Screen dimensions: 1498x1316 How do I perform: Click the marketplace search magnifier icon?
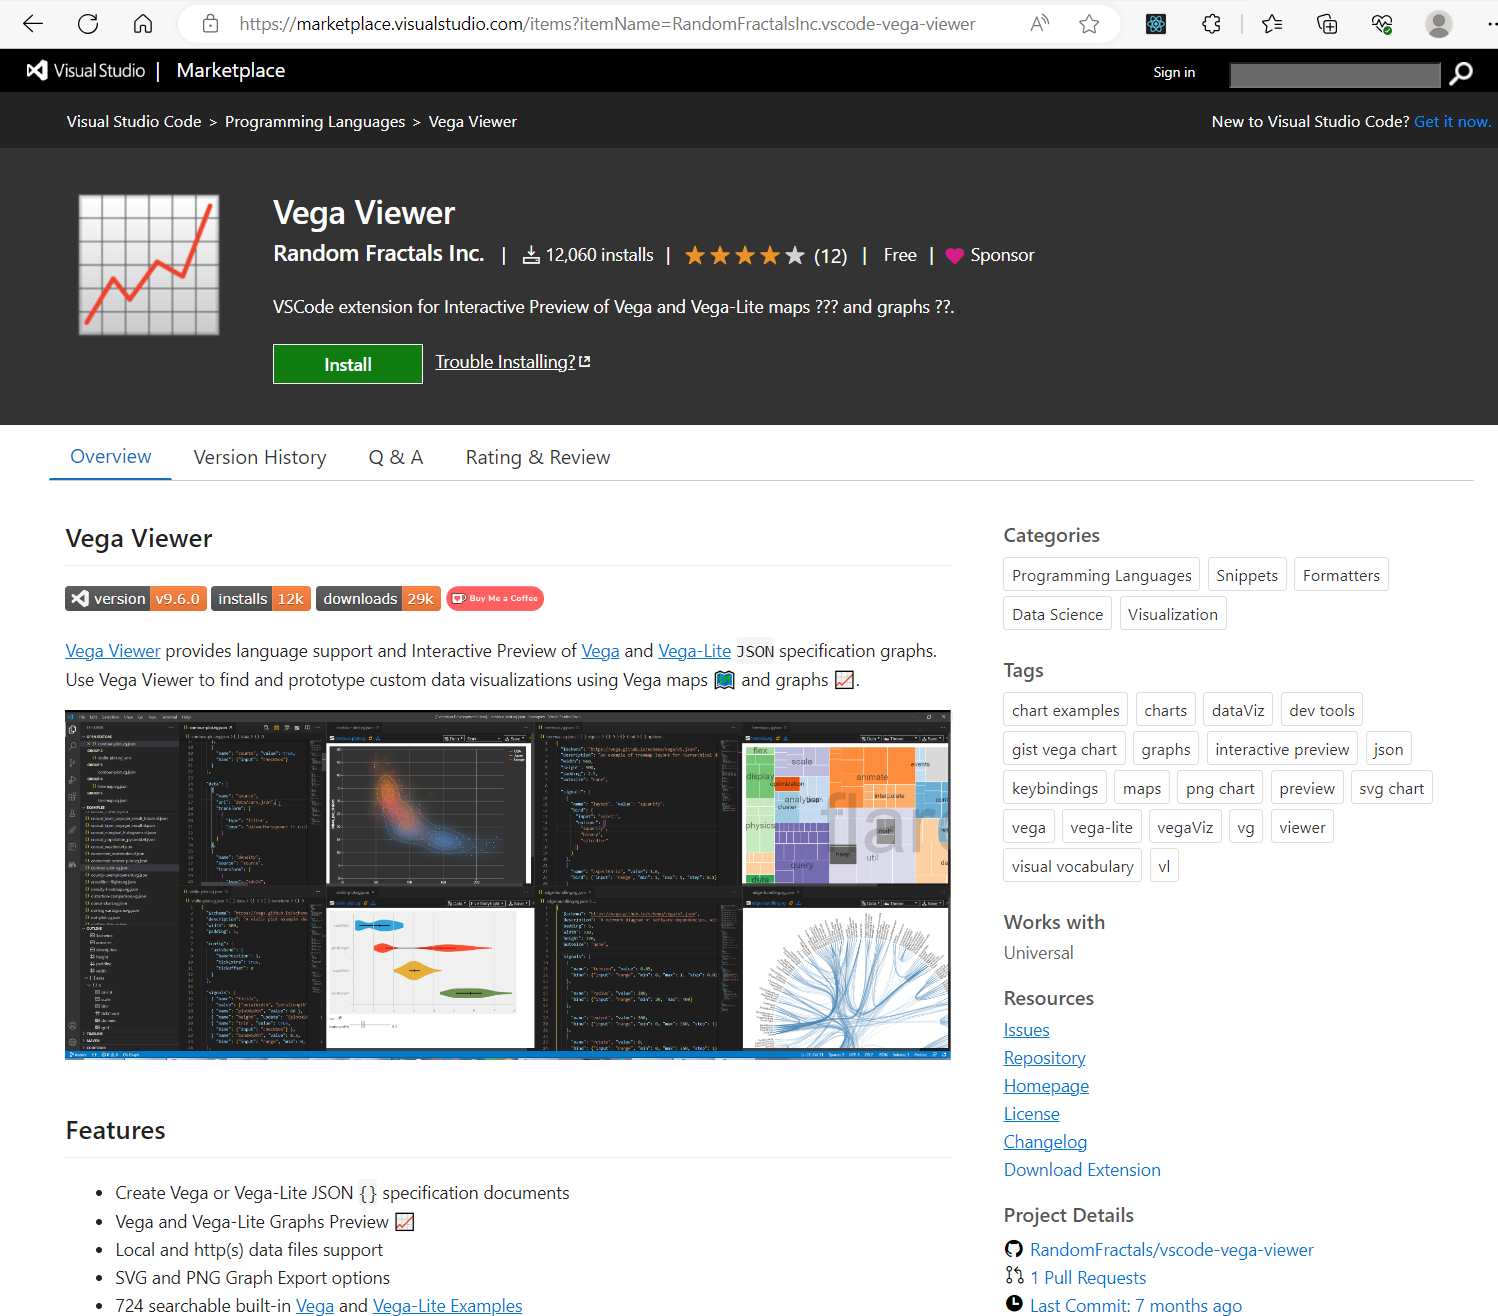(1461, 73)
